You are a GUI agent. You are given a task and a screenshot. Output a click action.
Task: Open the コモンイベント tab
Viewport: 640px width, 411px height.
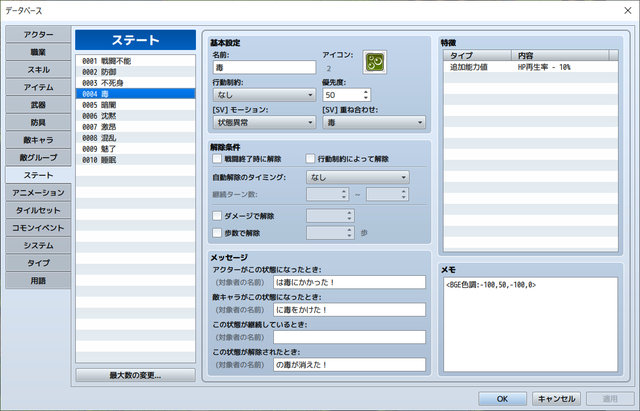[x=38, y=228]
